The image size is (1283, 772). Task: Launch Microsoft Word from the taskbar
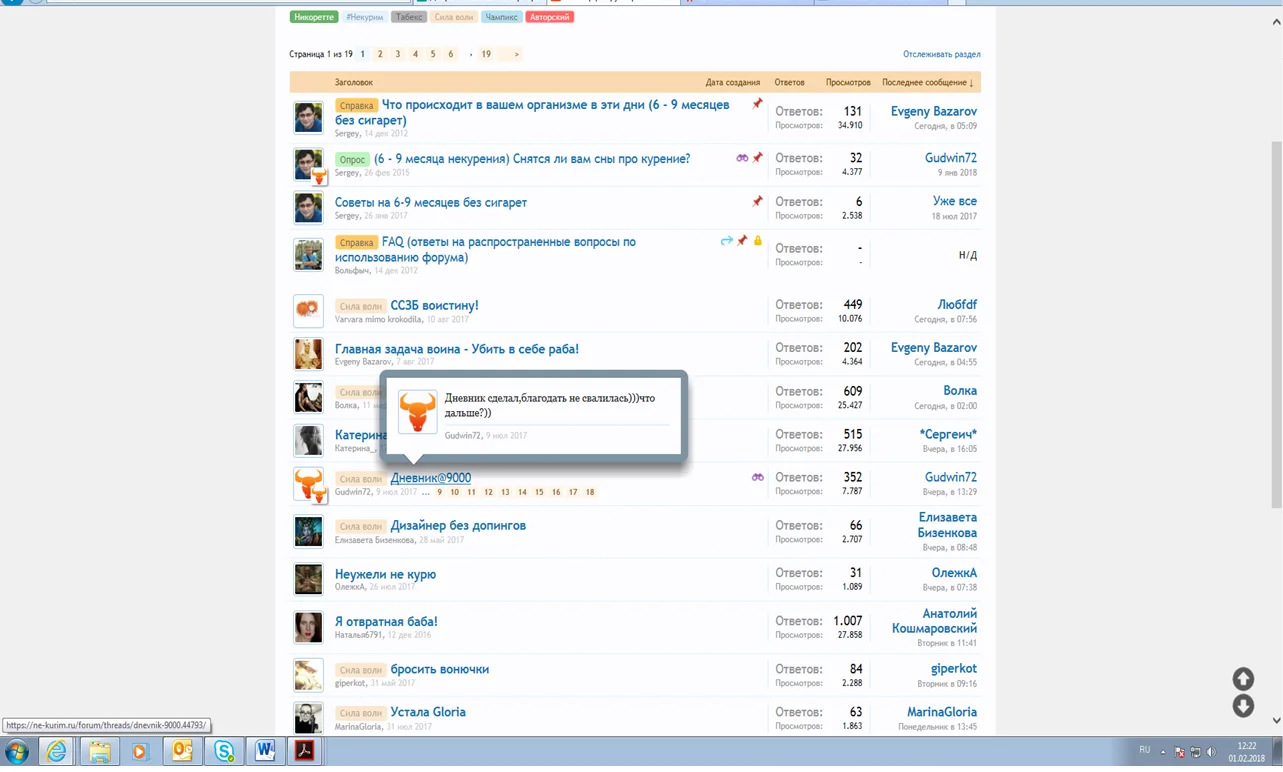click(x=264, y=752)
